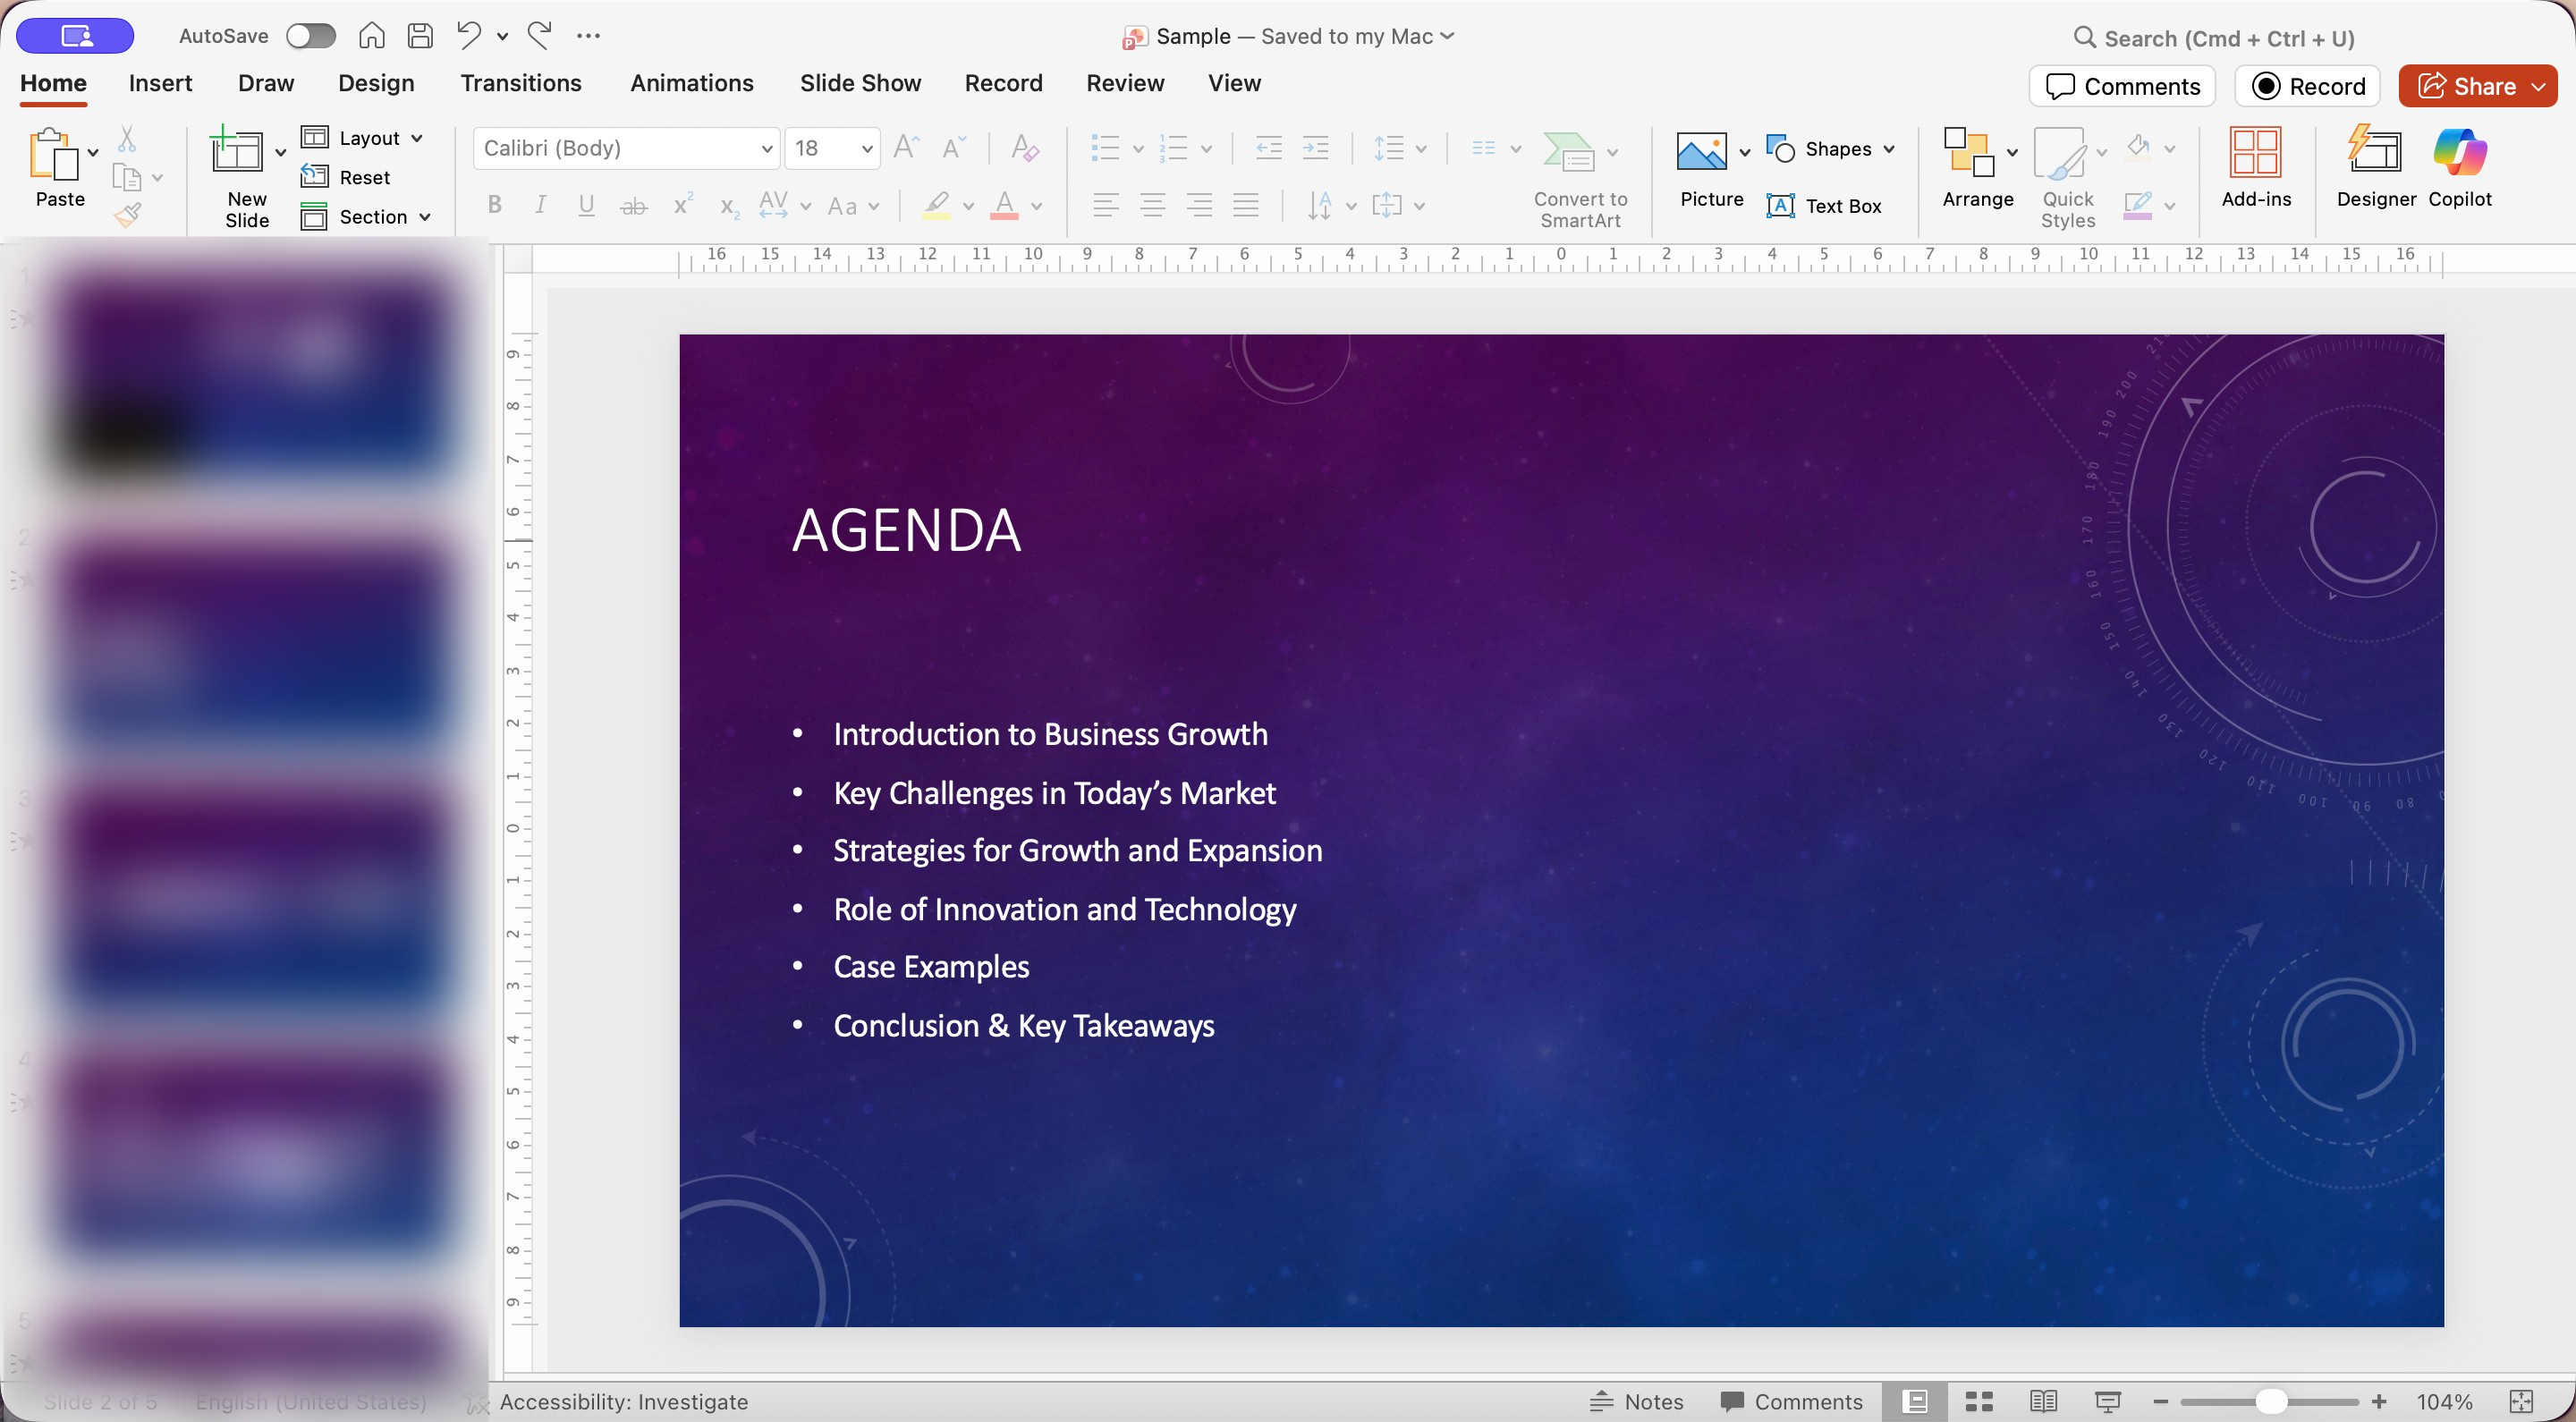
Task: Click the Save icon in title bar
Action: click(421, 36)
